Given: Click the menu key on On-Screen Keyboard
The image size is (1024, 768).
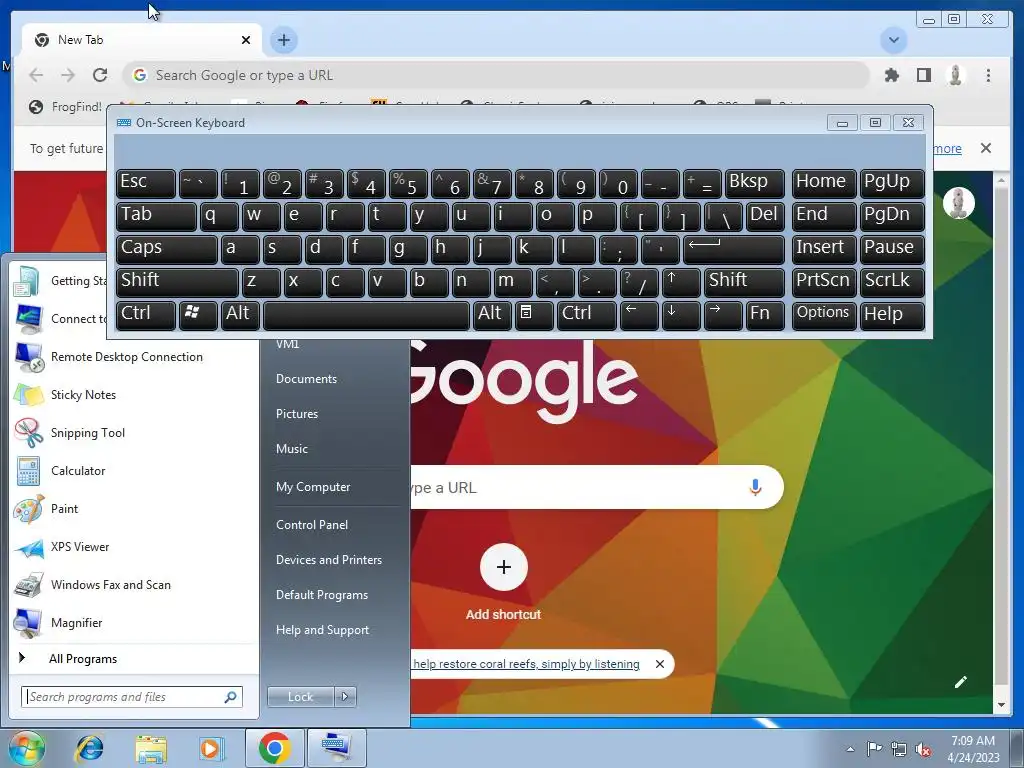Looking at the screenshot, I should coord(533,315).
